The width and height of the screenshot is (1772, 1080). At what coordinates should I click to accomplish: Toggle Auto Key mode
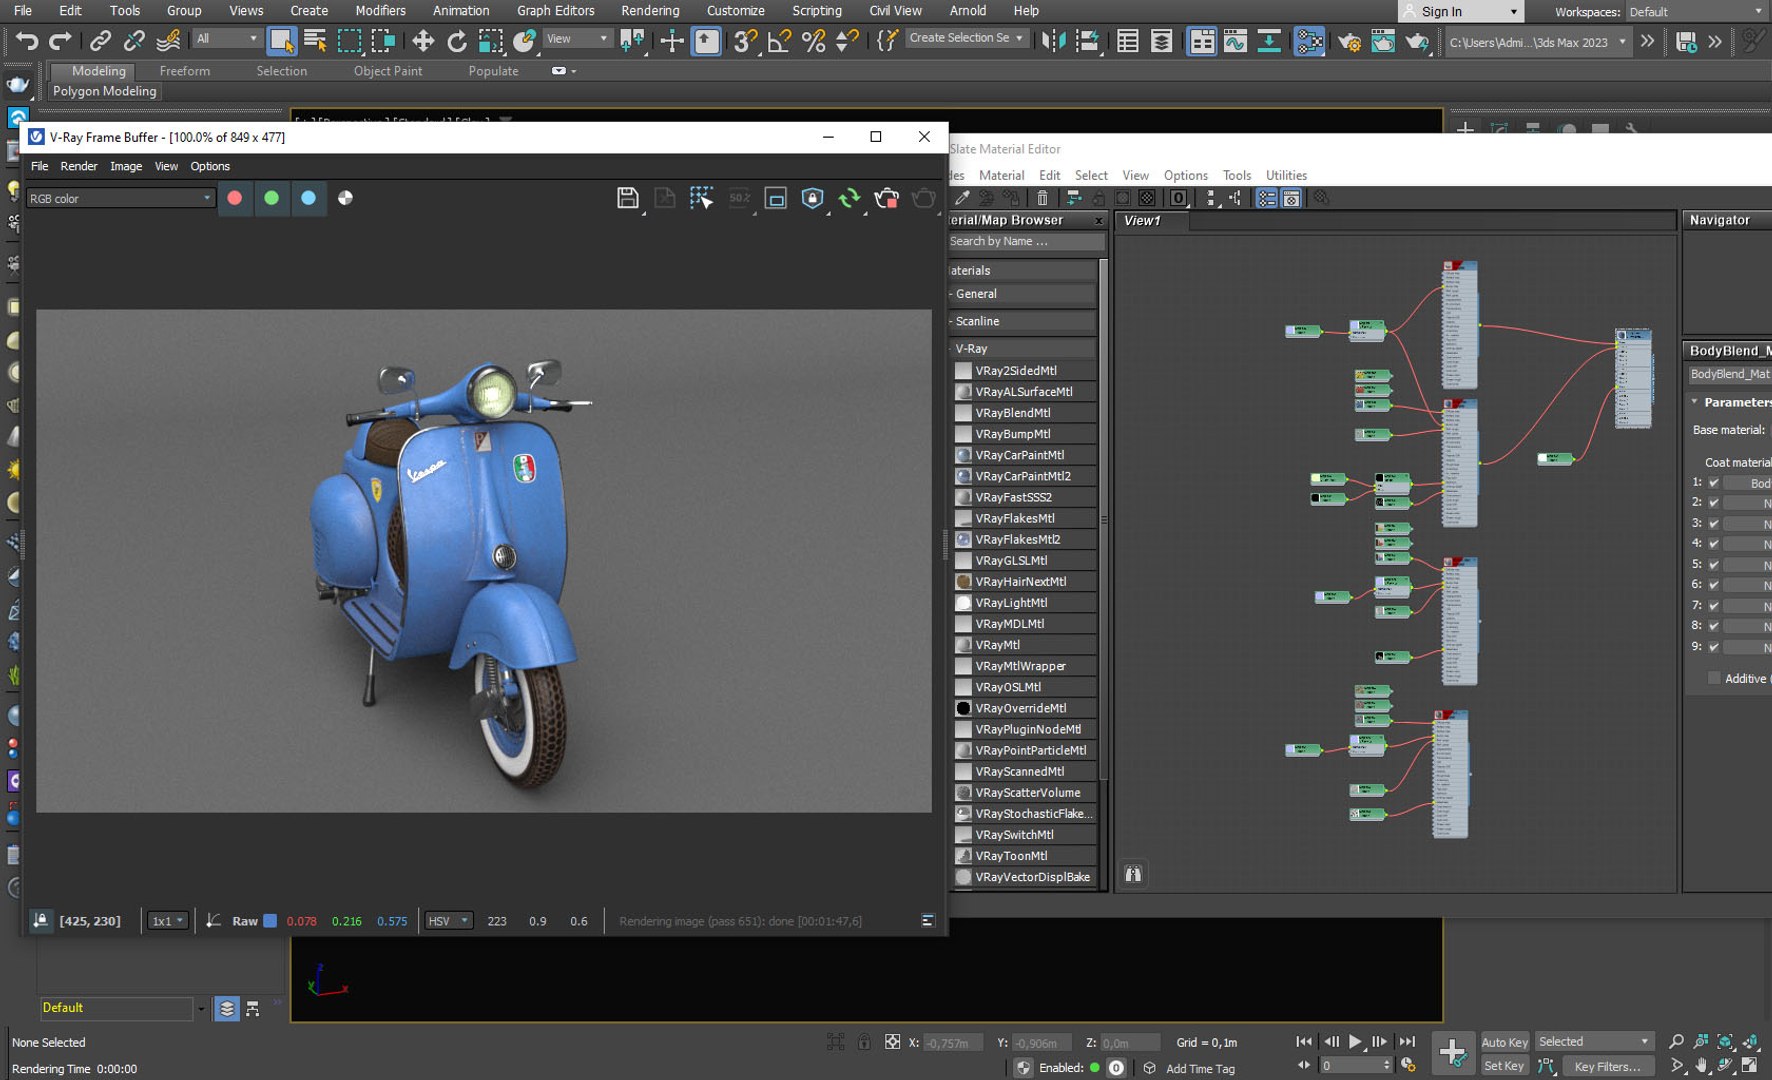[x=1504, y=1042]
